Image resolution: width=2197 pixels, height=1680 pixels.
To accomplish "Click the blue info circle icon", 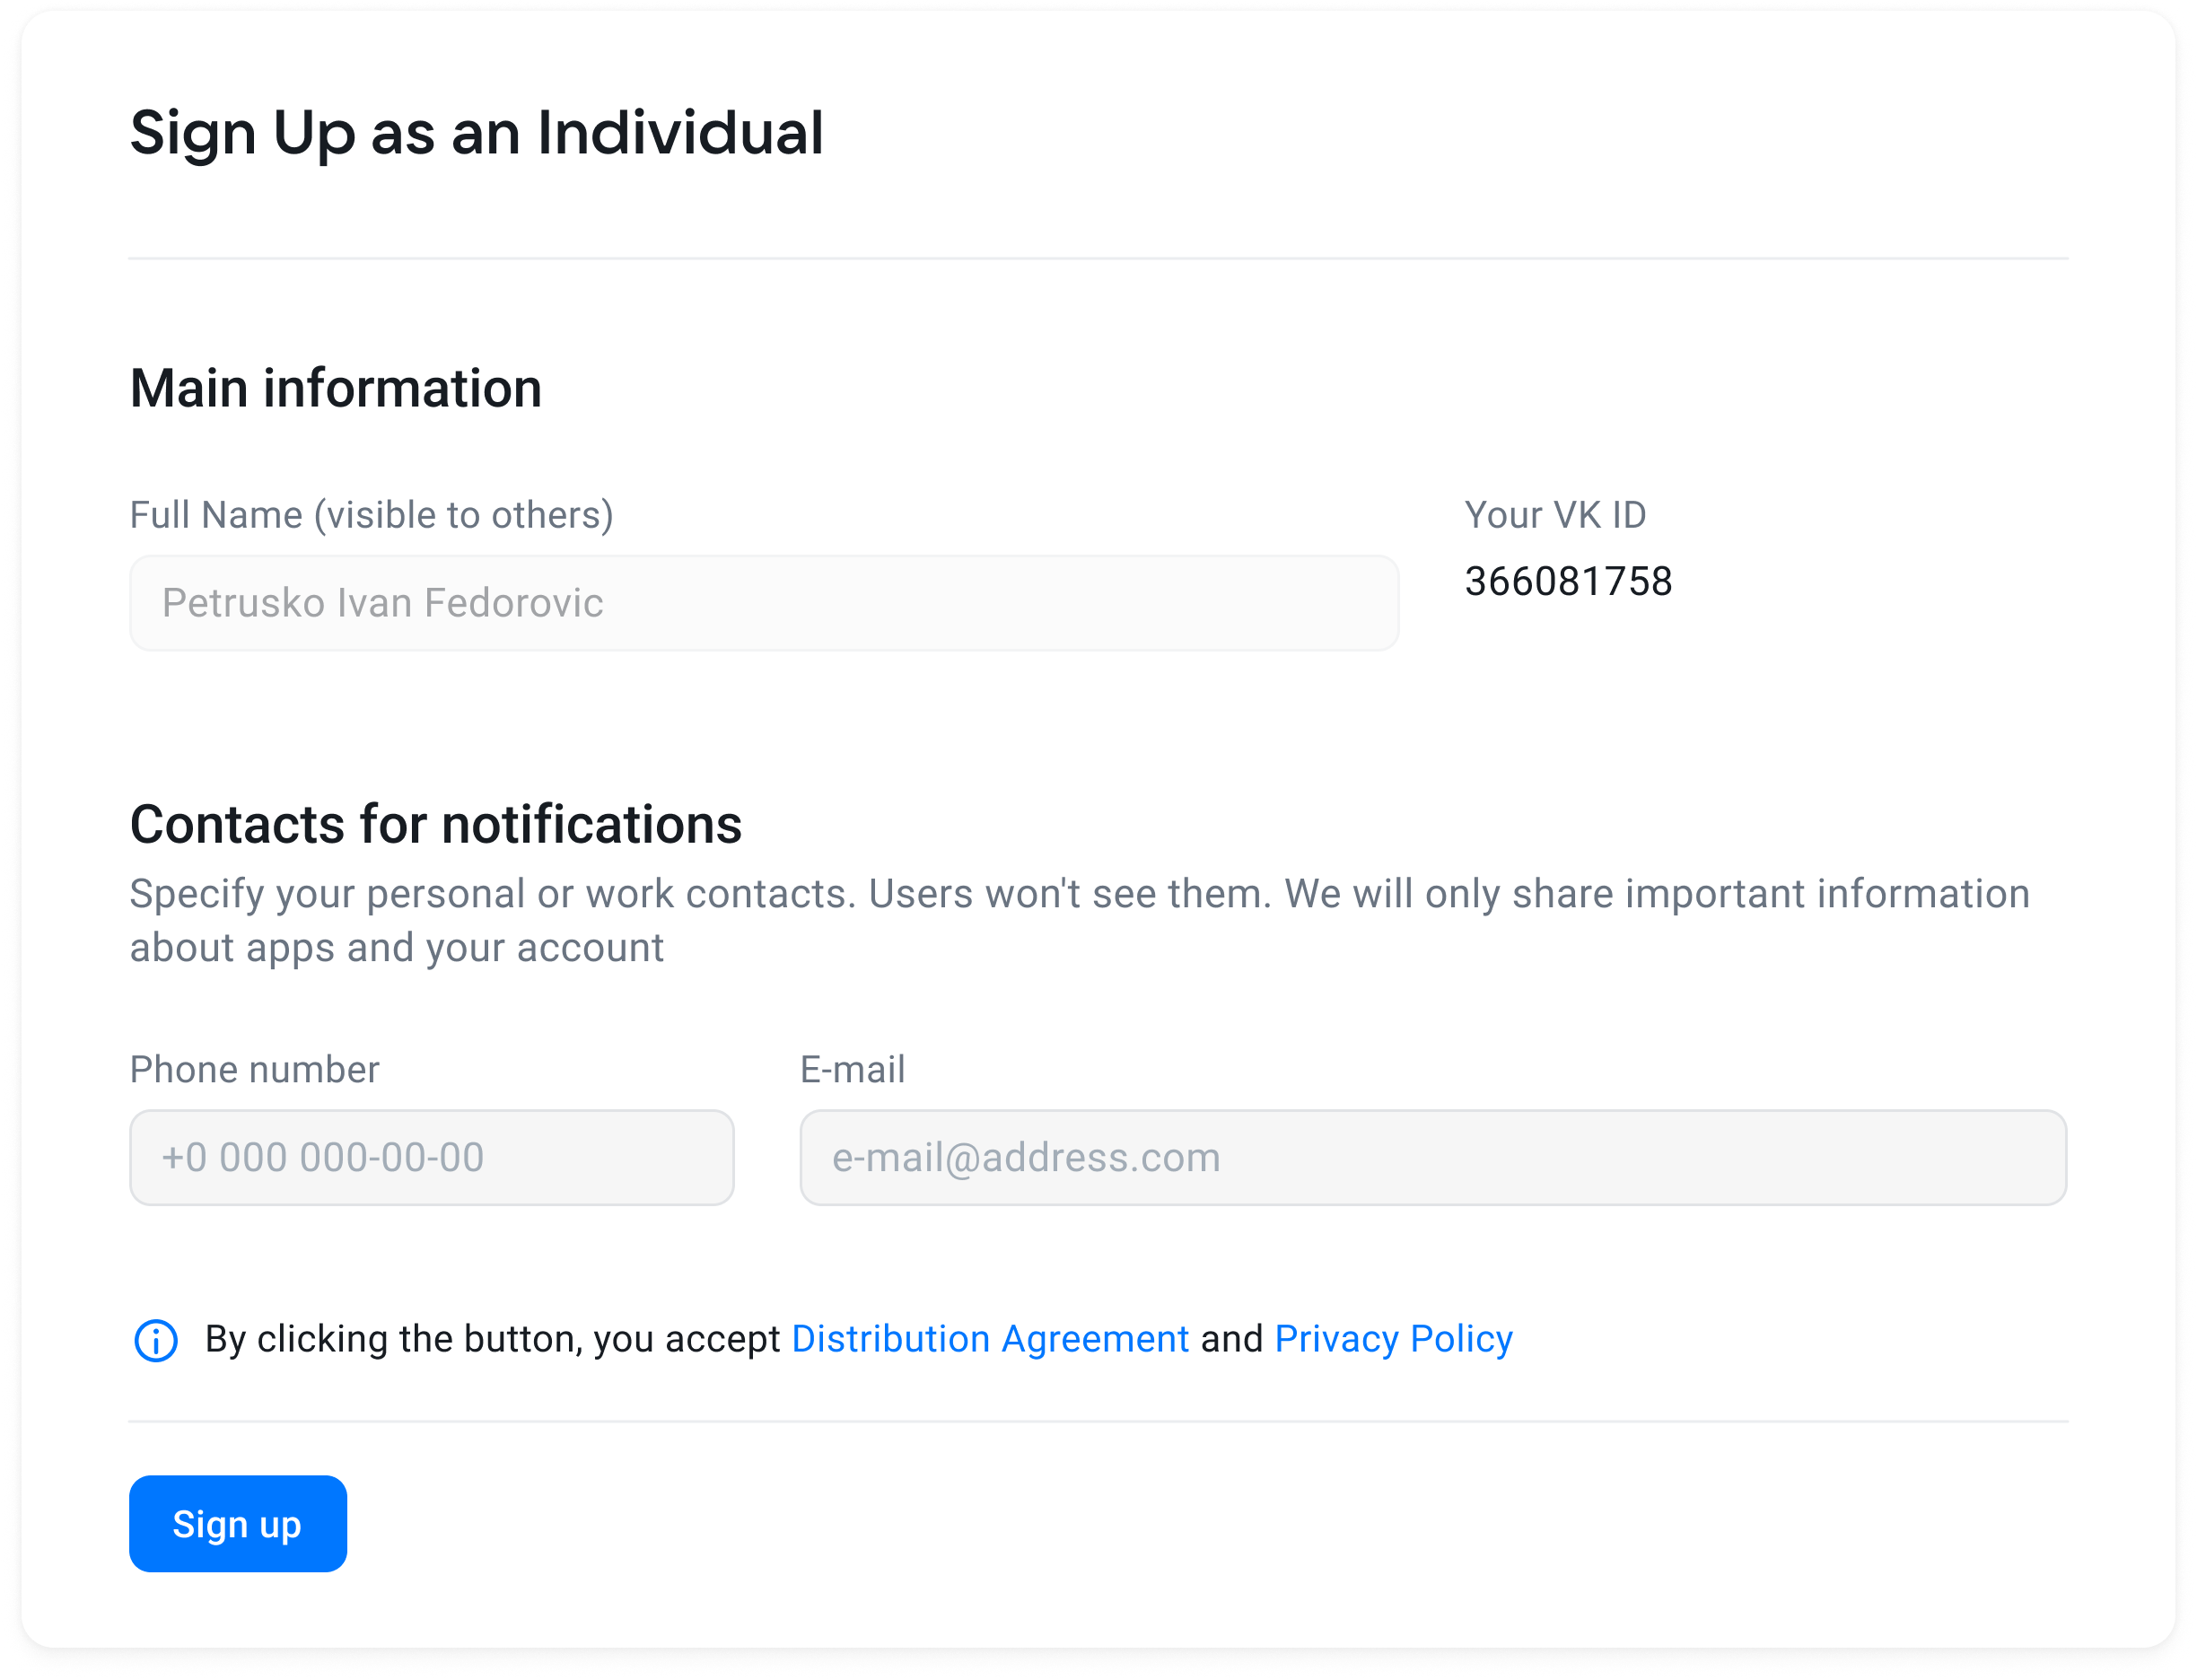I will click(156, 1341).
